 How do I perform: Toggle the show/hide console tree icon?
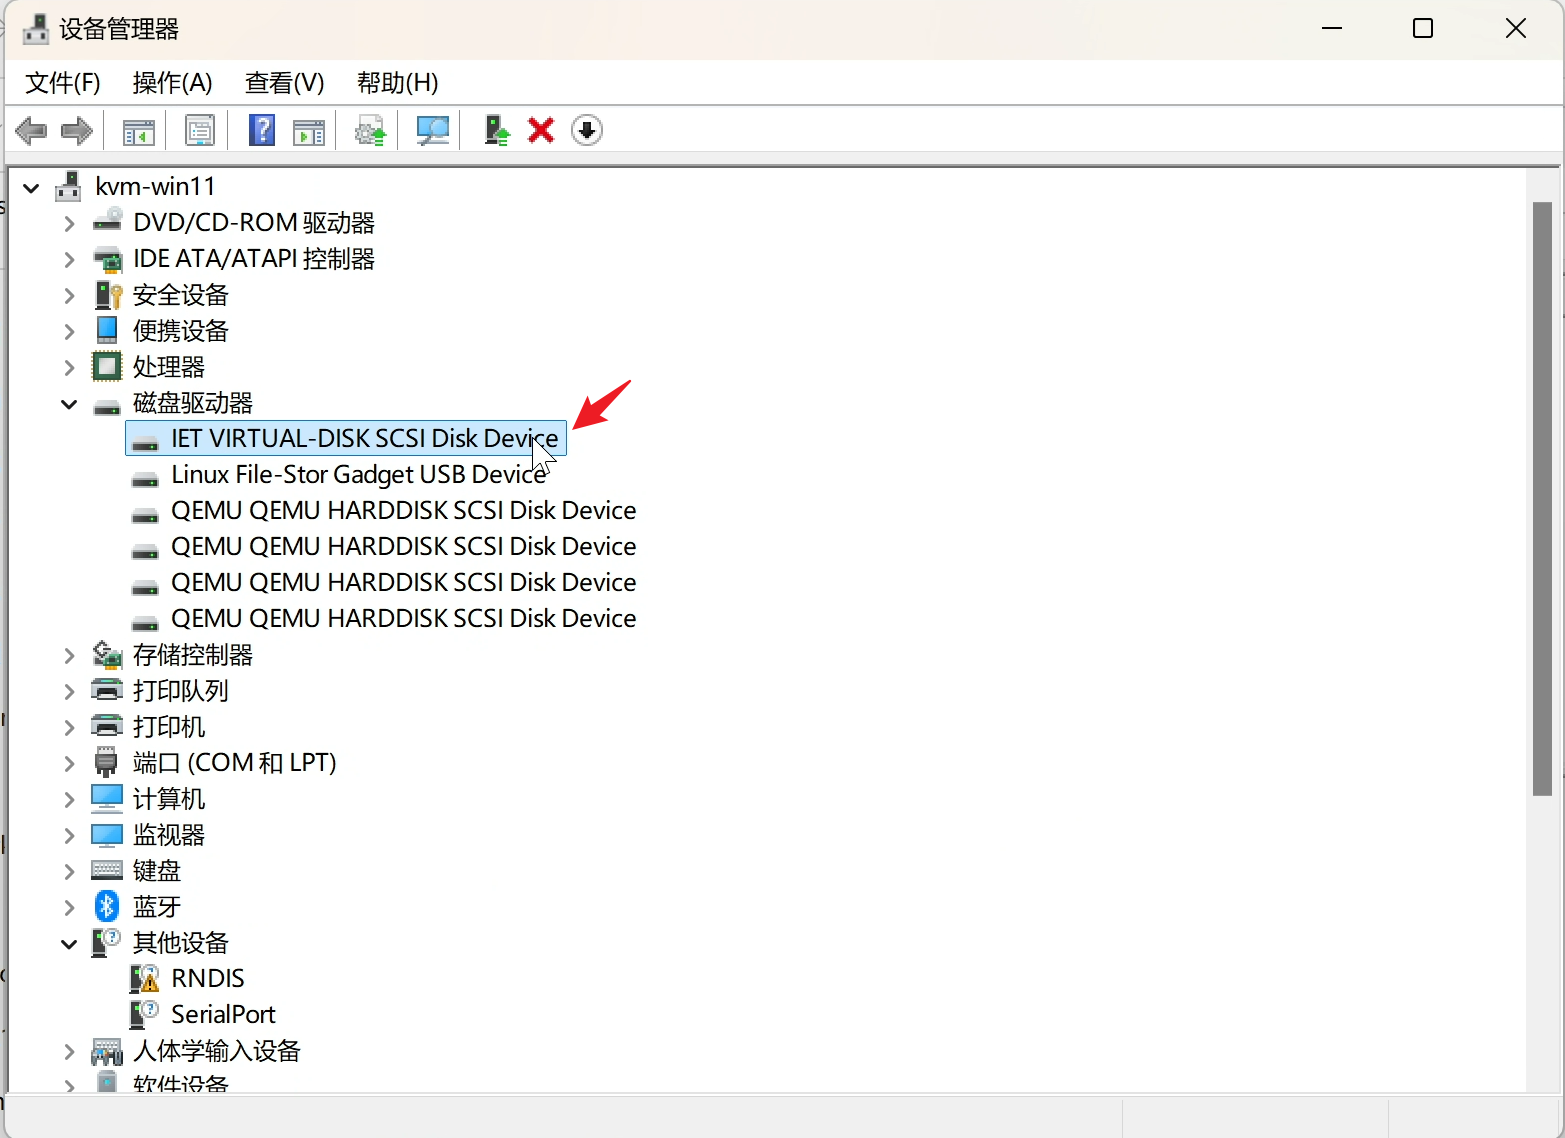click(139, 130)
